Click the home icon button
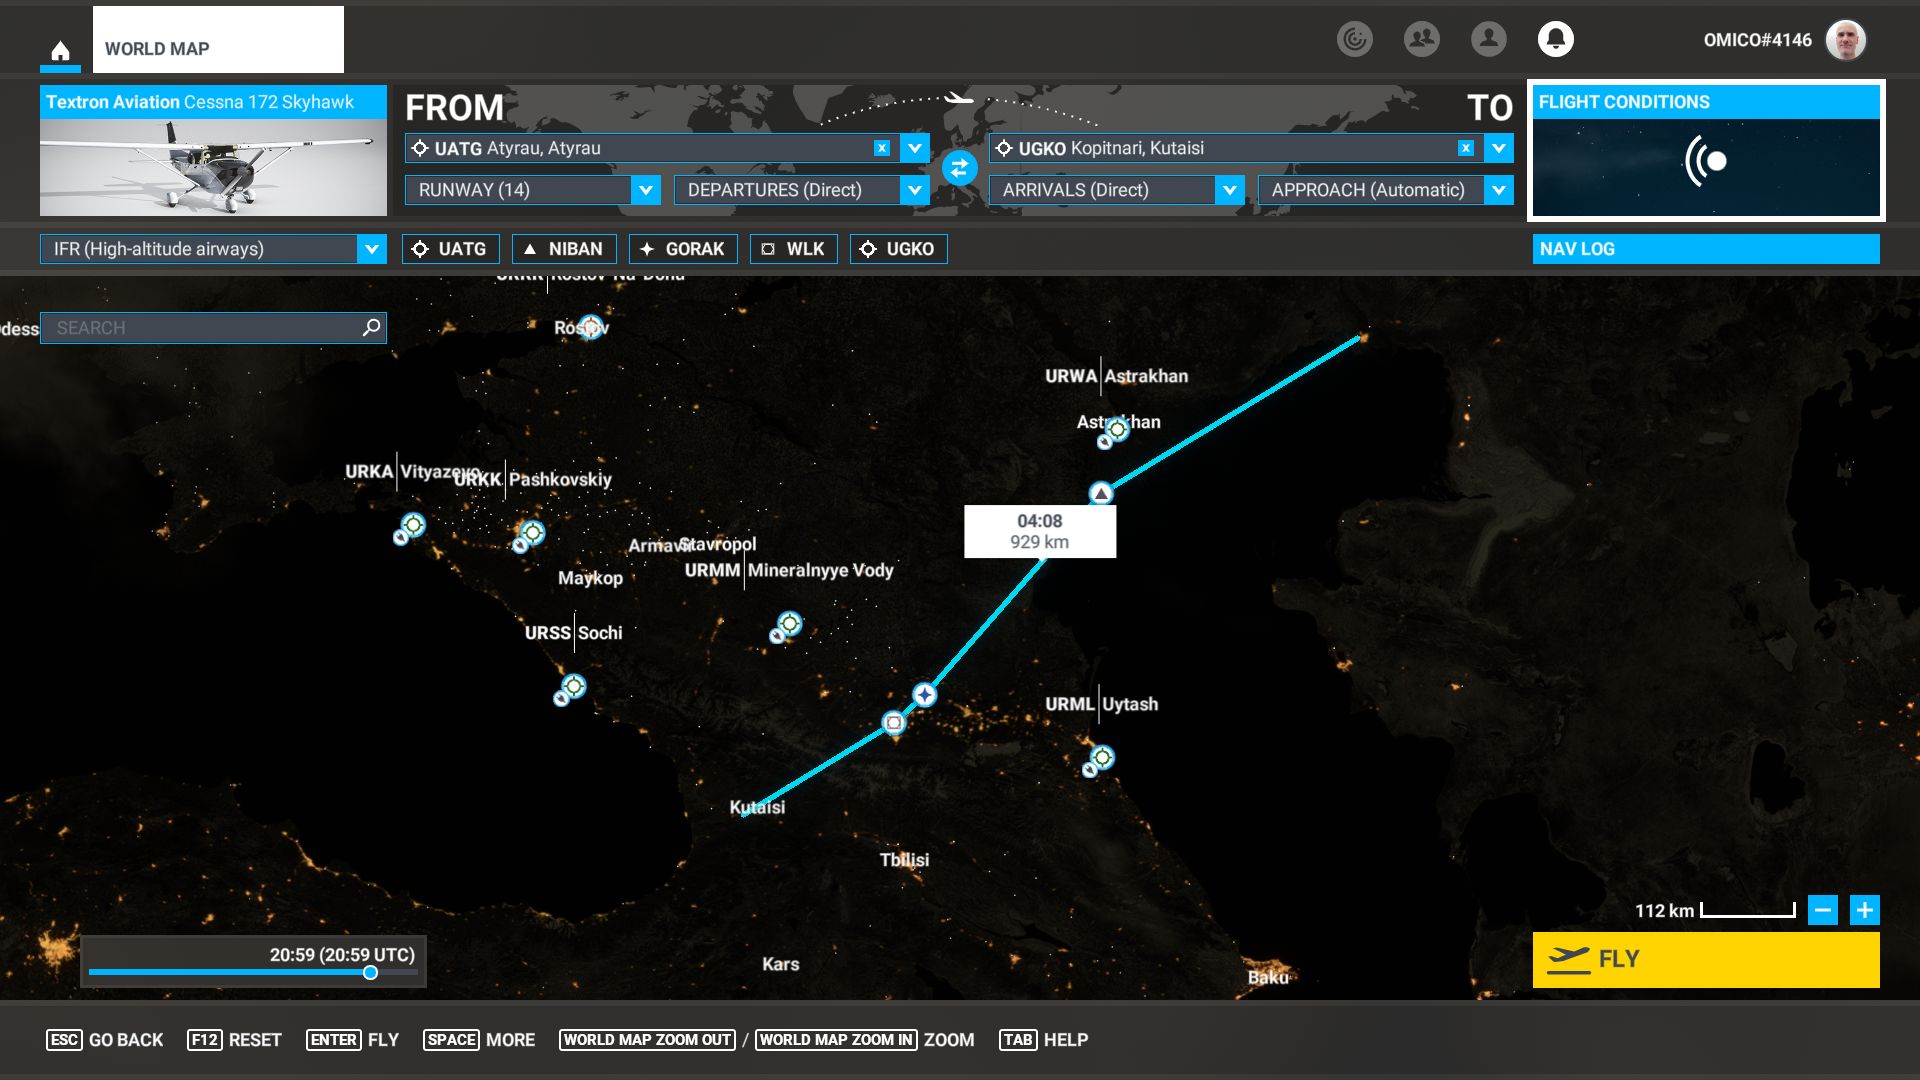 click(60, 51)
